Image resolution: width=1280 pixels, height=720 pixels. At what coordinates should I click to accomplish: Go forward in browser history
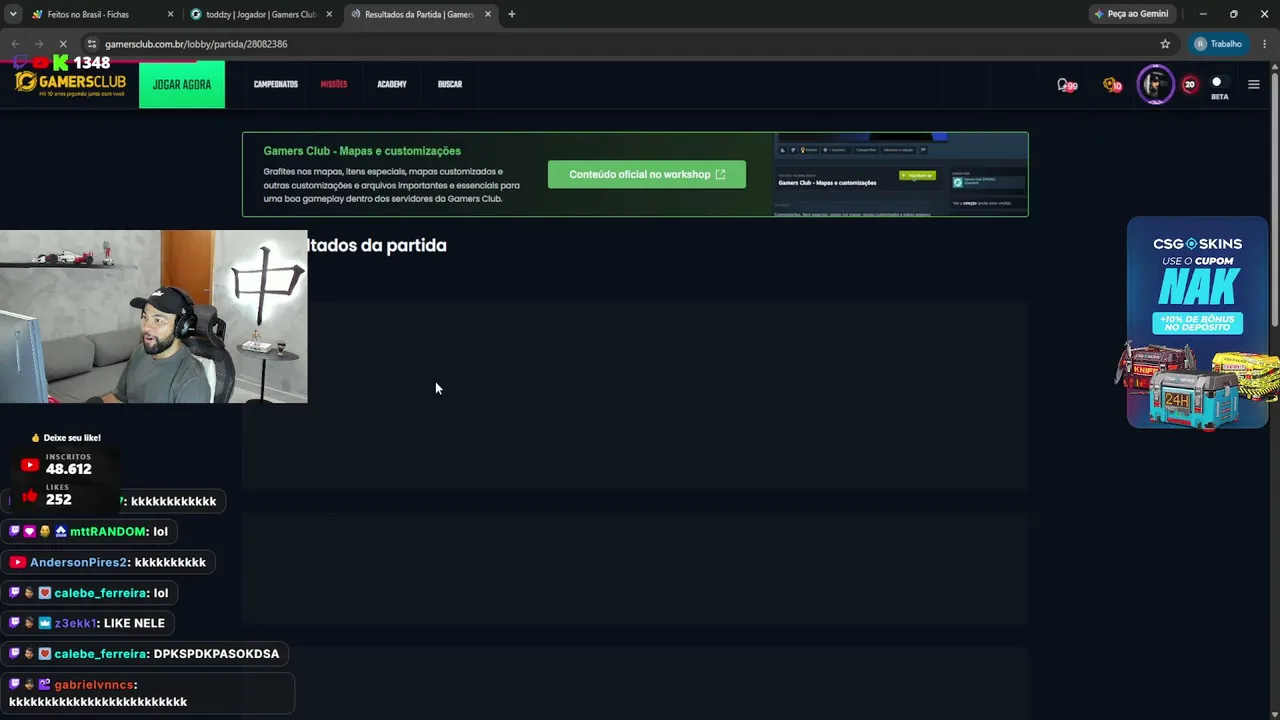[x=38, y=44]
